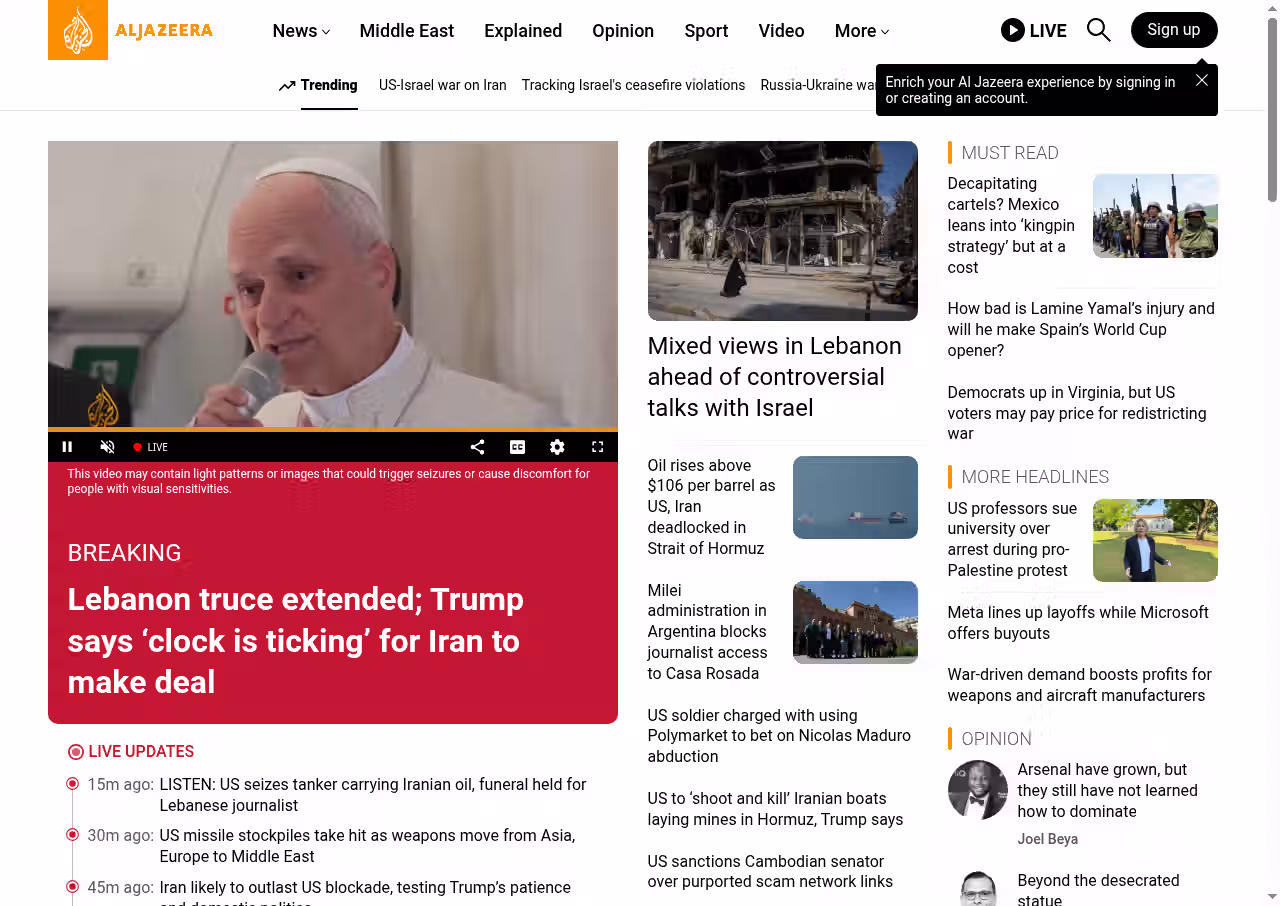This screenshot has width=1280, height=906.
Task: Open video settings gear
Action: point(557,447)
